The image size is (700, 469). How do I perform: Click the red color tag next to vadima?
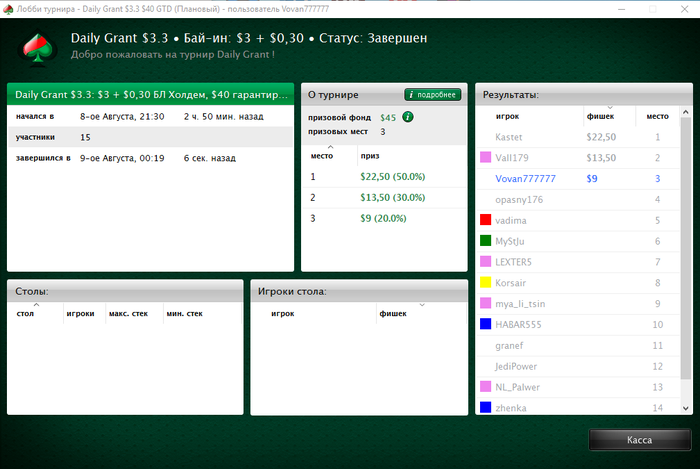coord(485,220)
